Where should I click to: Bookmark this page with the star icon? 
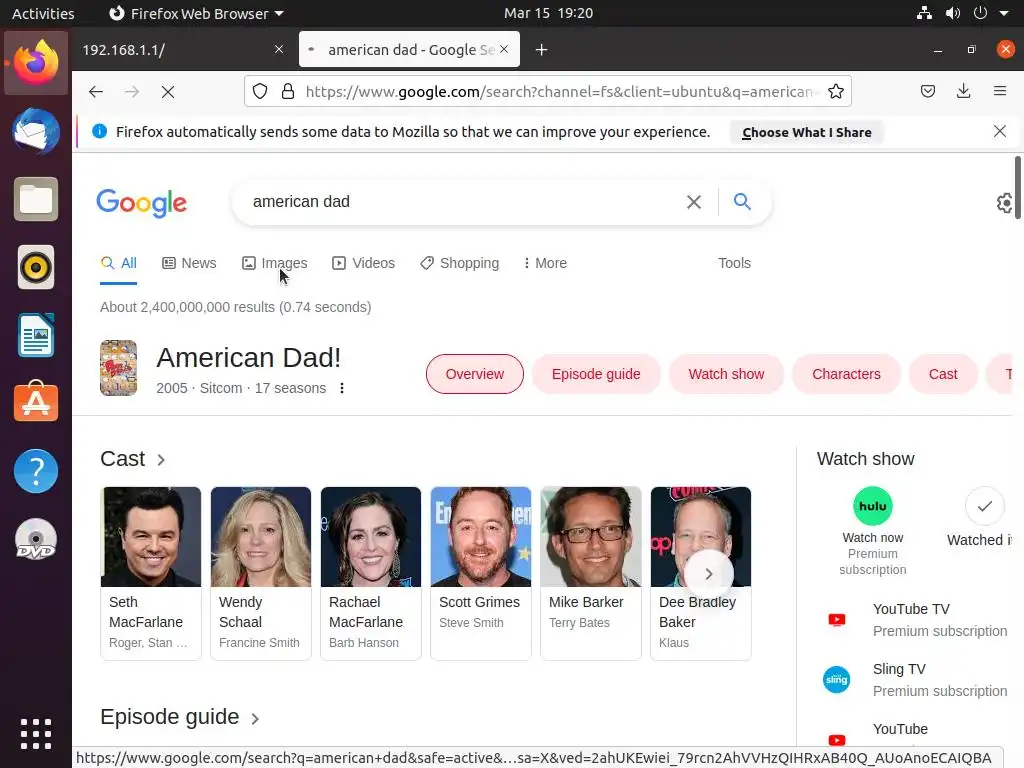(835, 91)
